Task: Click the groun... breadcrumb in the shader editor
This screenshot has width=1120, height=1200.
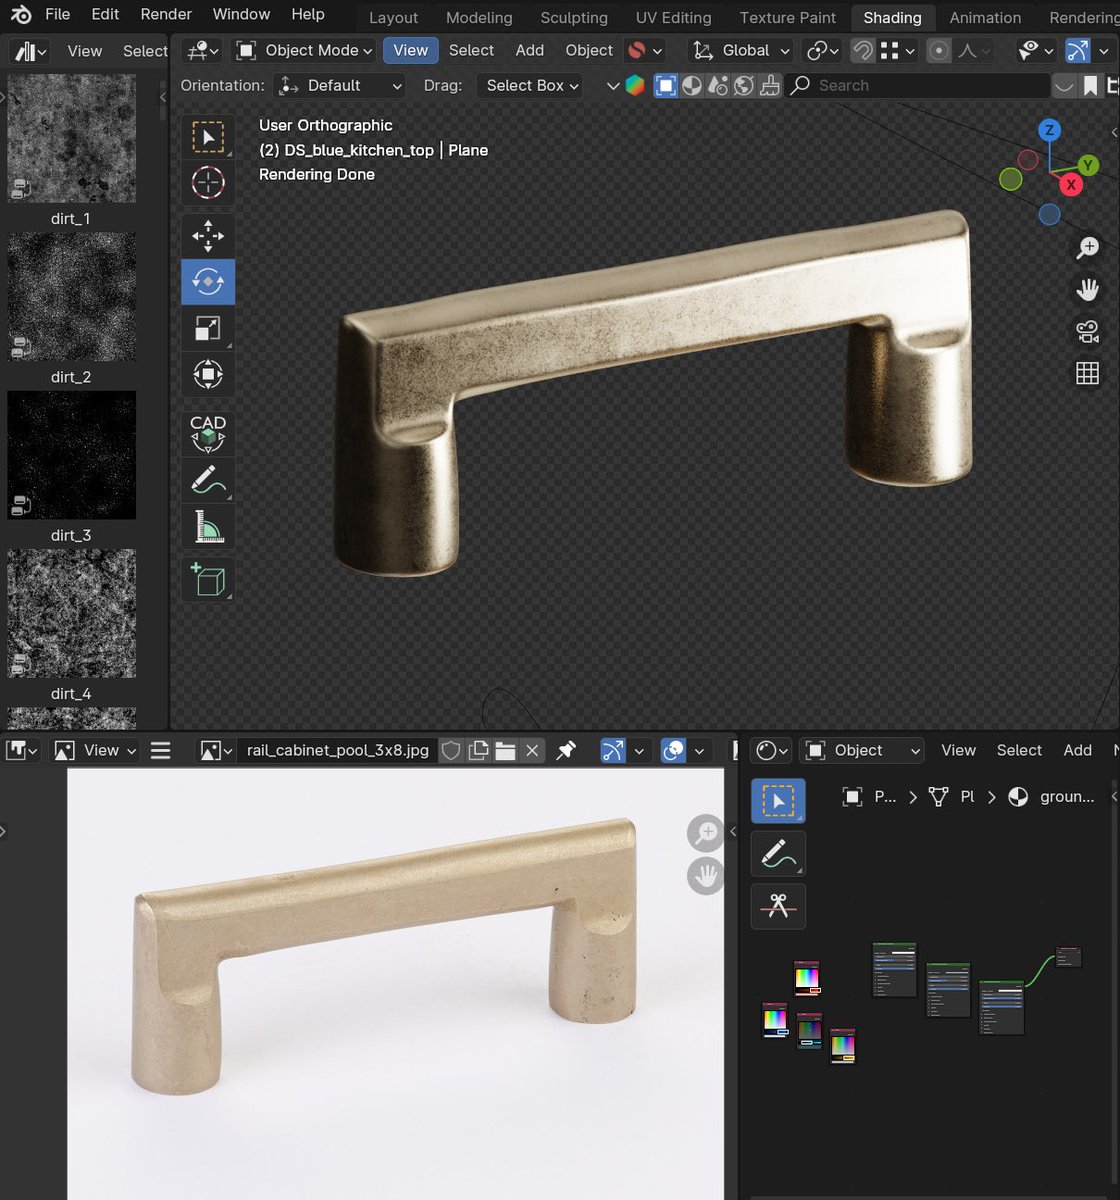Action: 1066,796
